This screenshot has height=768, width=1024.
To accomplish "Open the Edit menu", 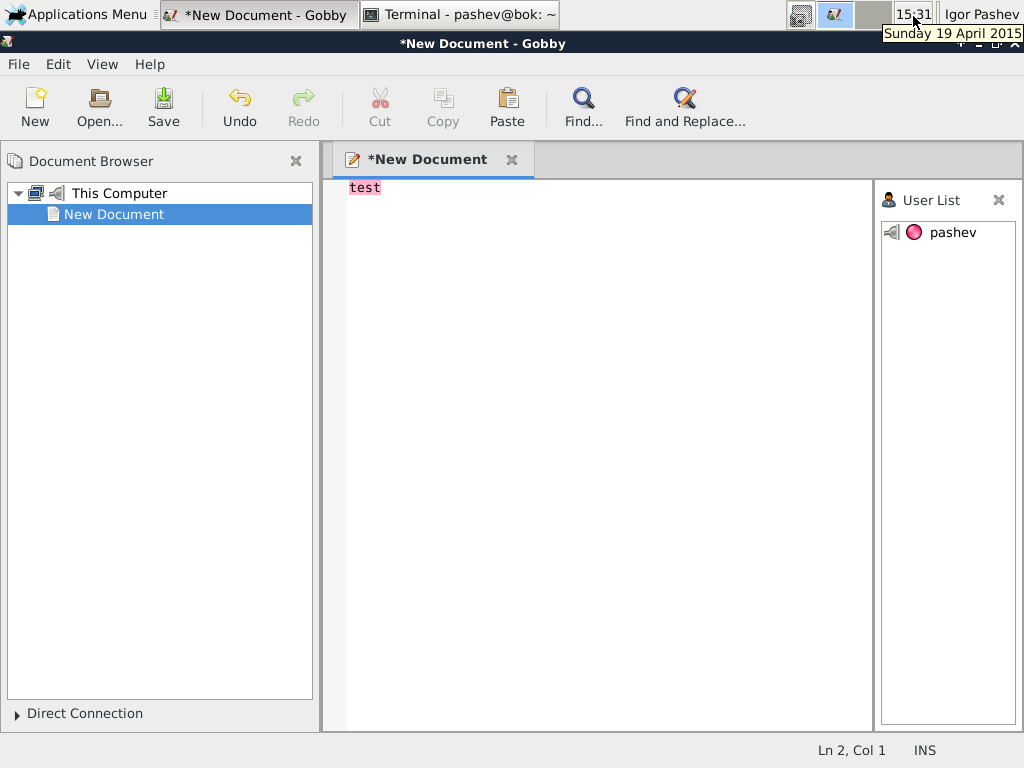I will (x=58, y=65).
